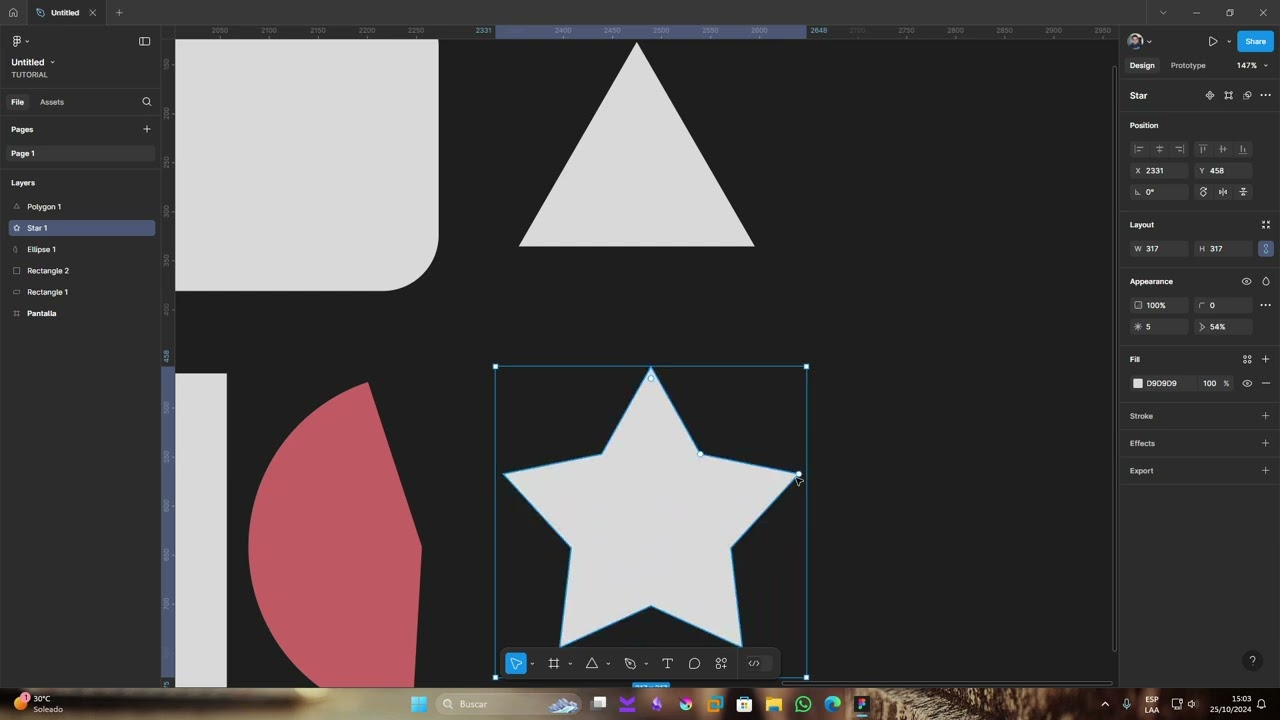
Task: Create component from Star selection
Action: pyautogui.click(x=1210, y=96)
